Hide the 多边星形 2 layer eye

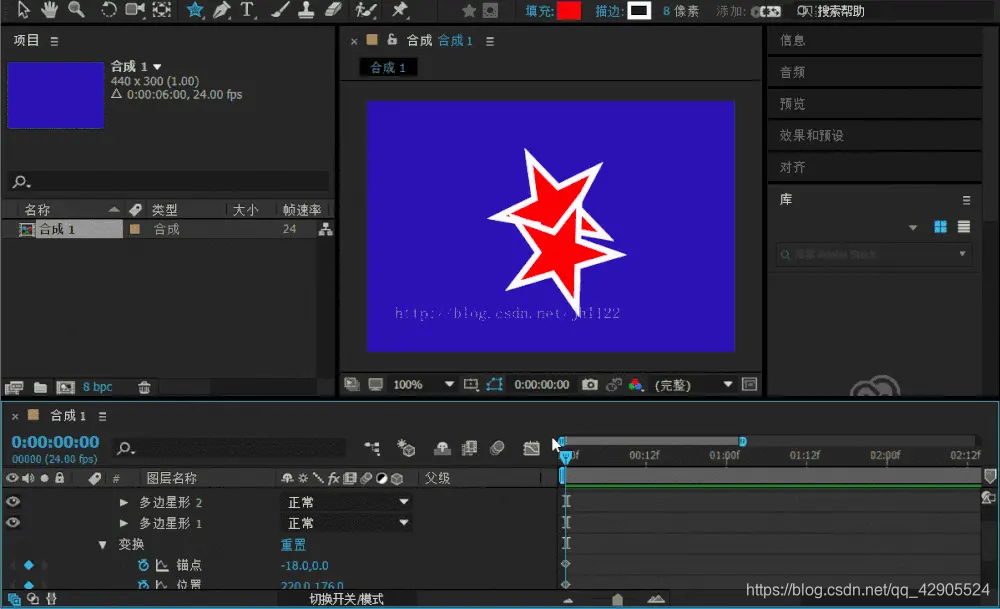point(13,502)
